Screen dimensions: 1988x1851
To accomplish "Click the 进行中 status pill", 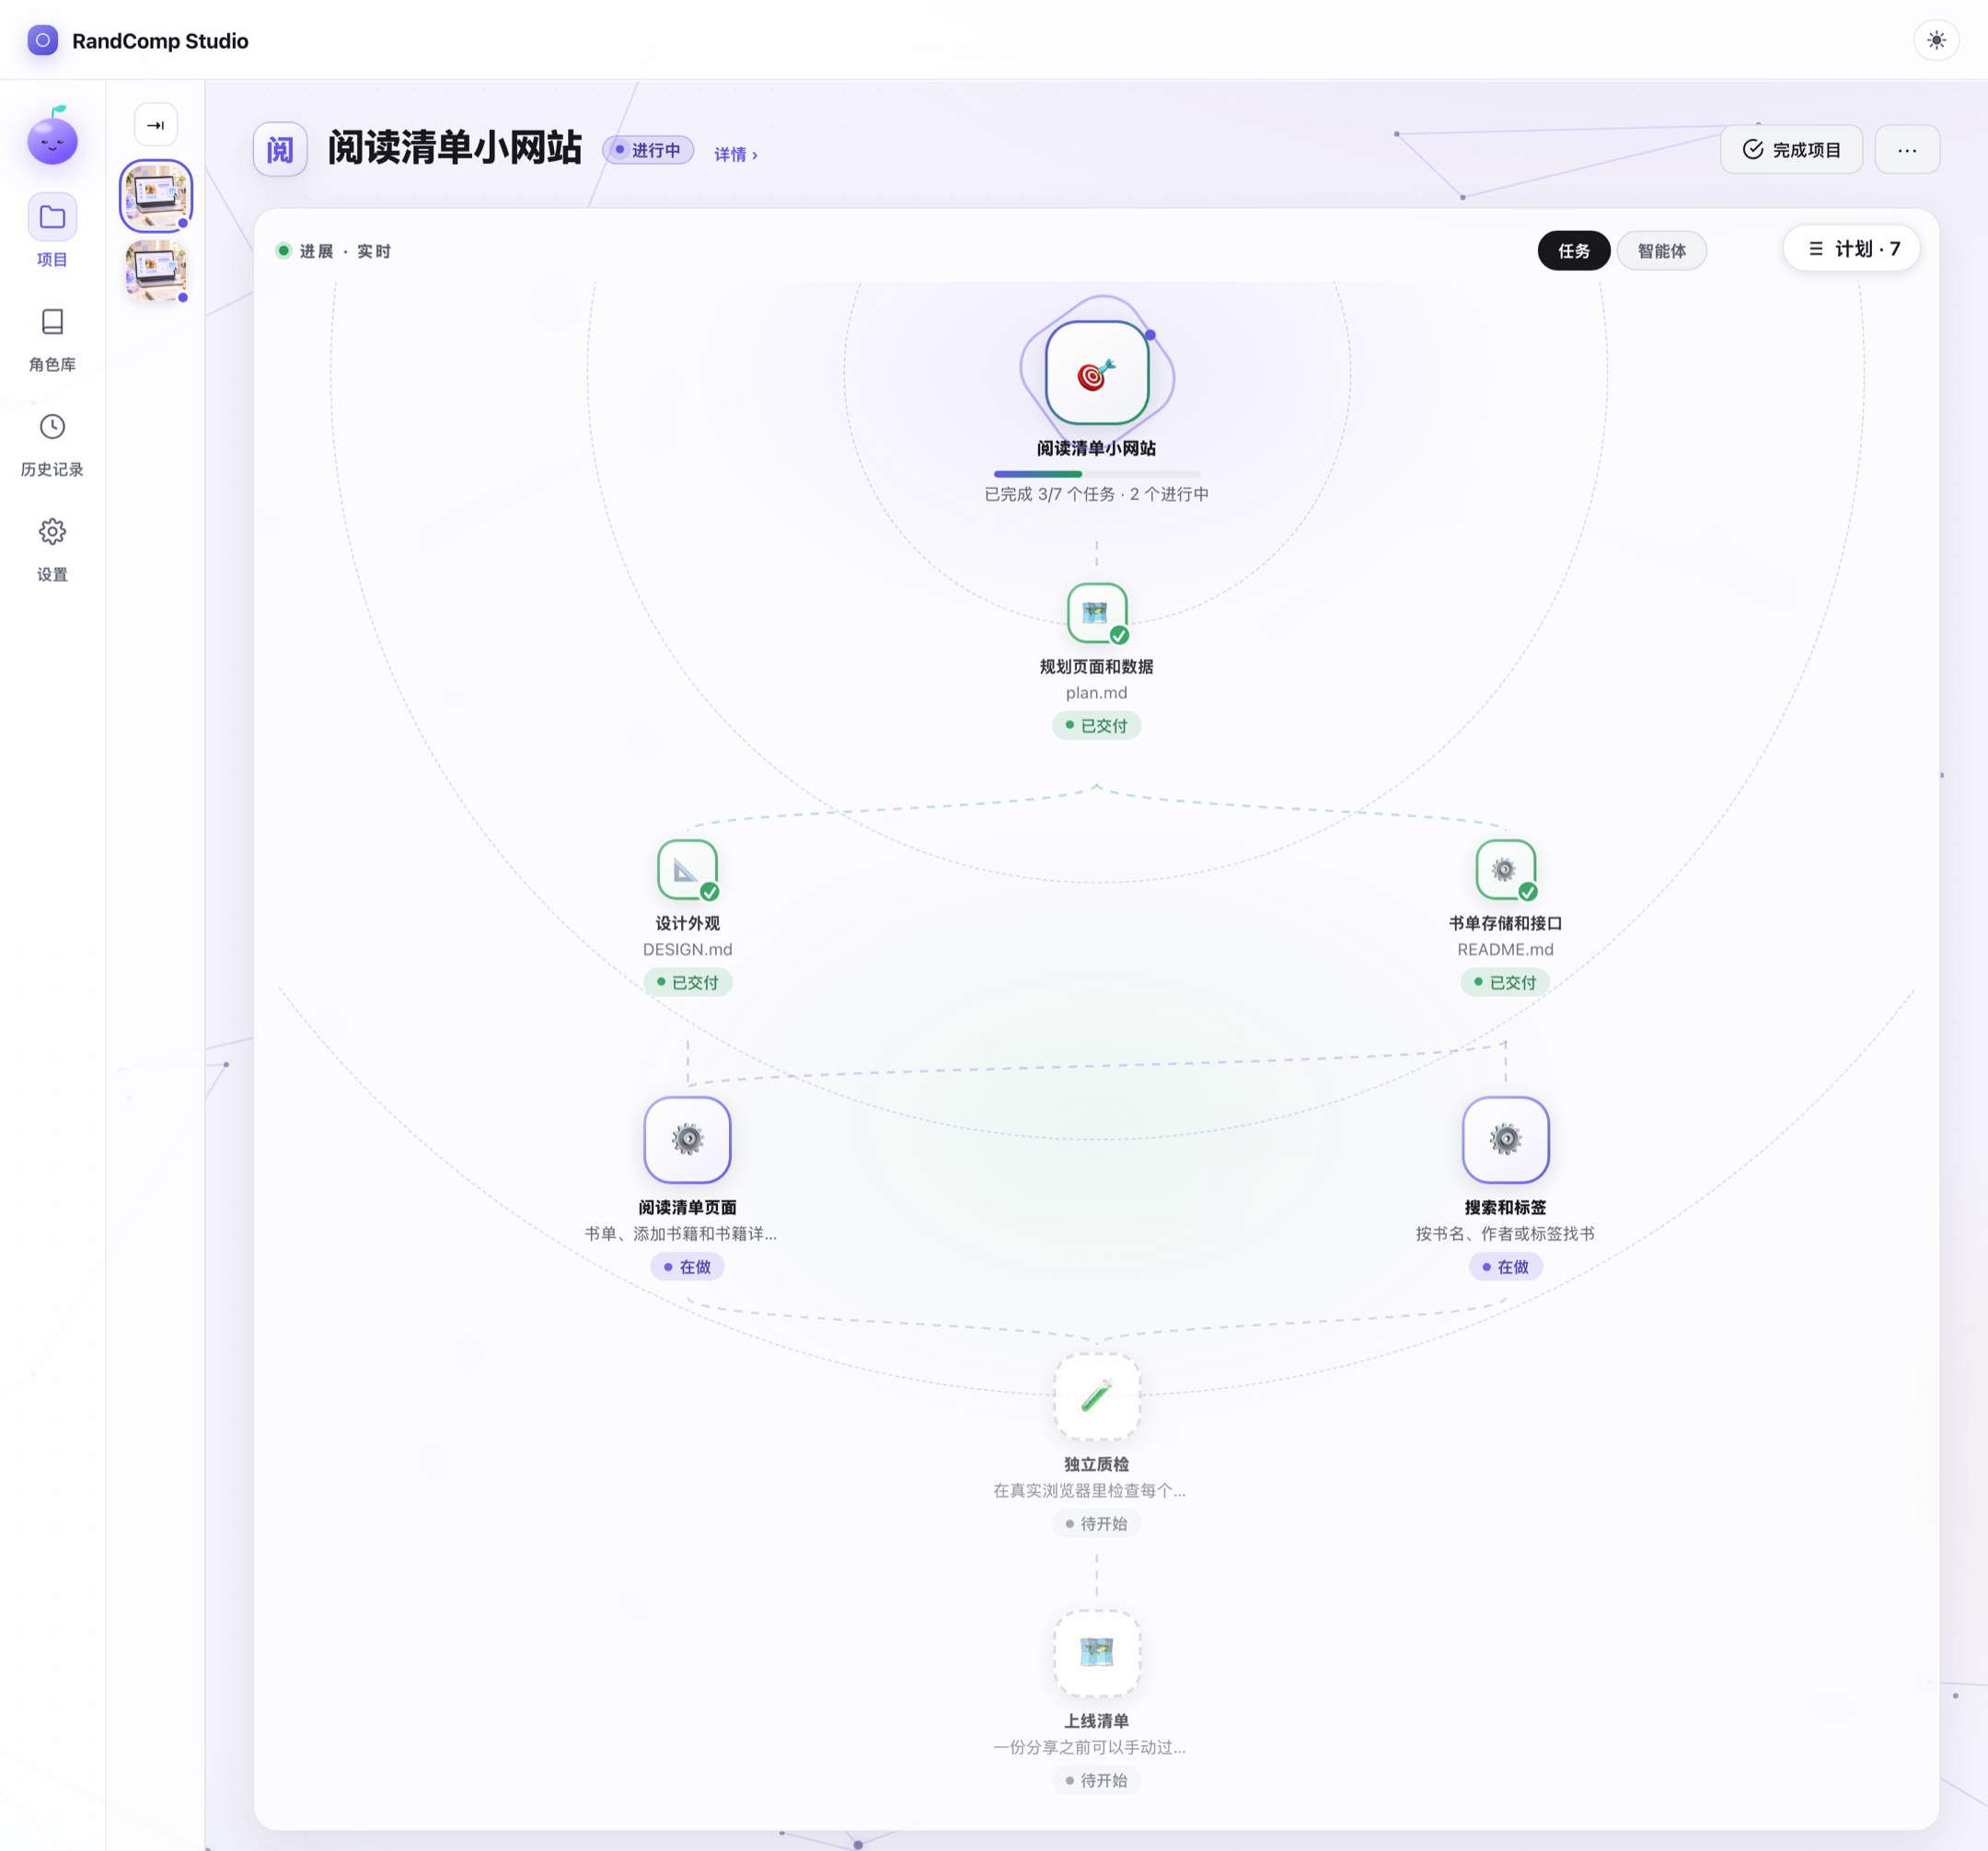I will (648, 150).
